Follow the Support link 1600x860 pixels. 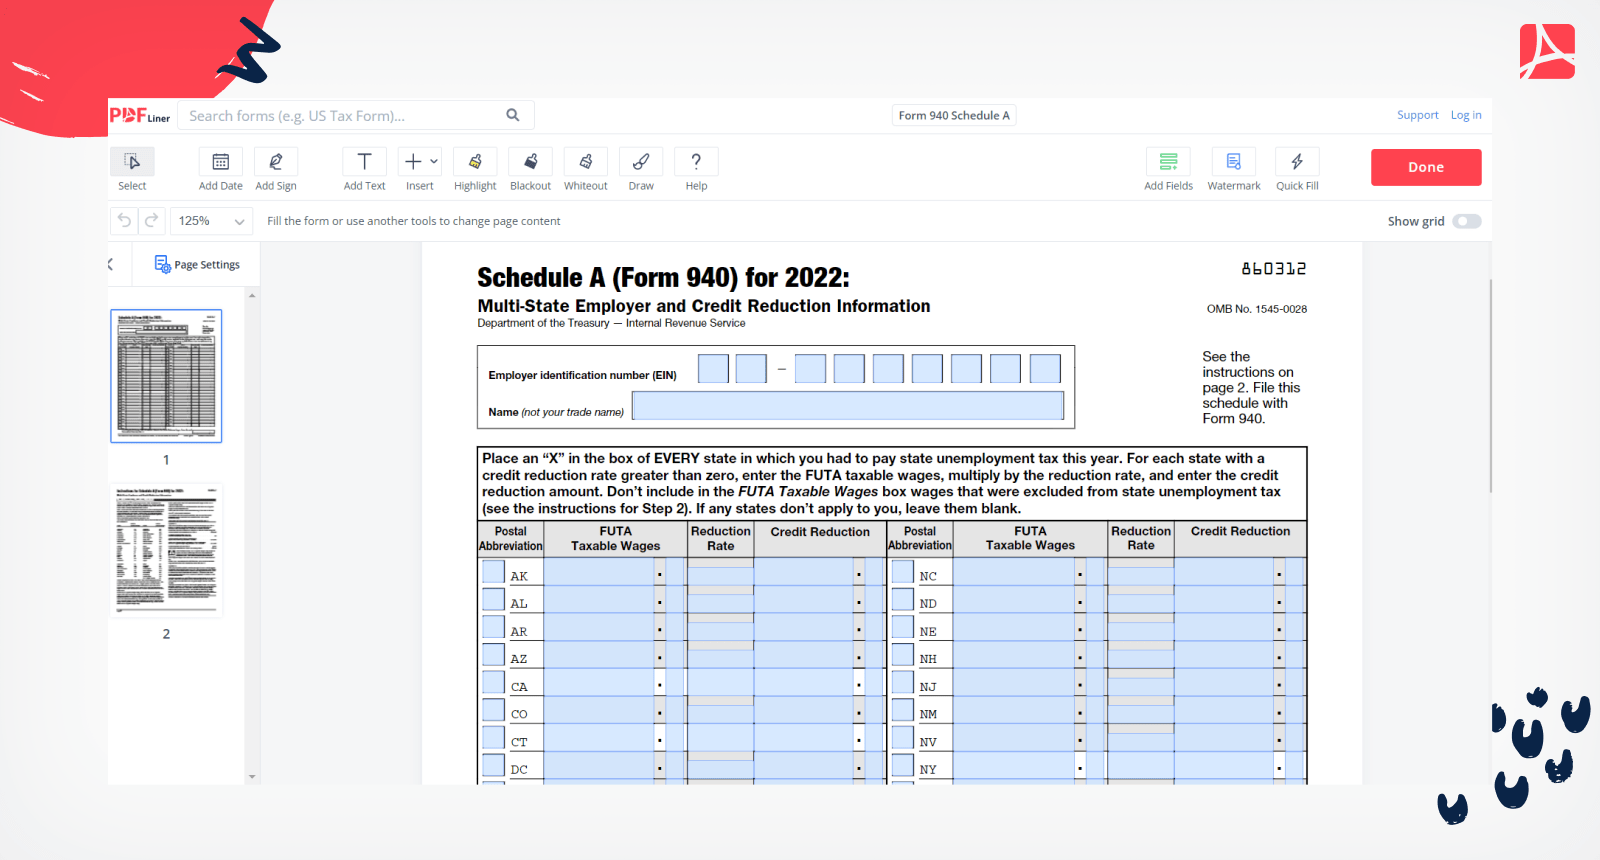pyautogui.click(x=1417, y=115)
